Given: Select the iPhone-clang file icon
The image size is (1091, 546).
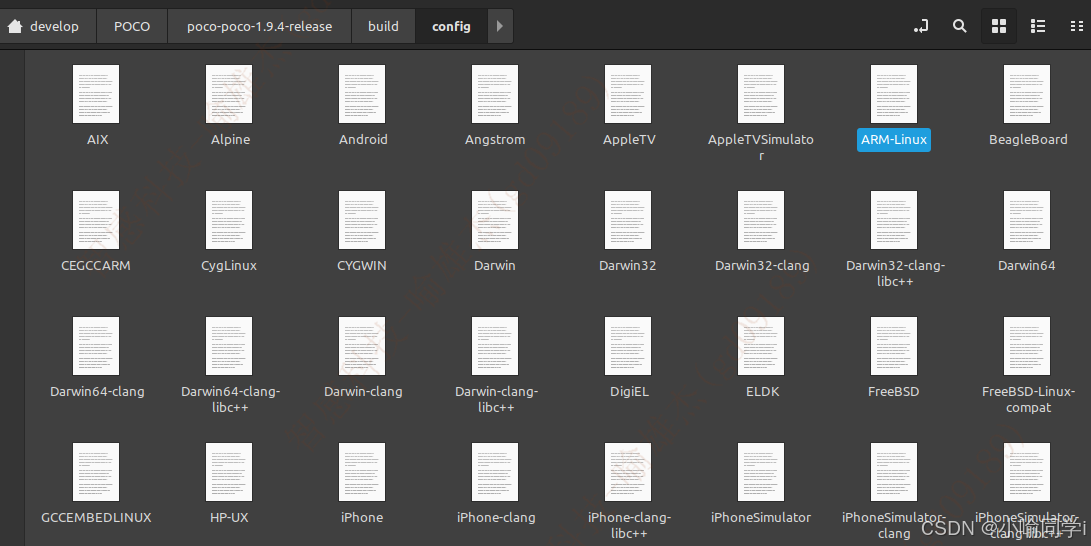Looking at the screenshot, I should [x=495, y=472].
